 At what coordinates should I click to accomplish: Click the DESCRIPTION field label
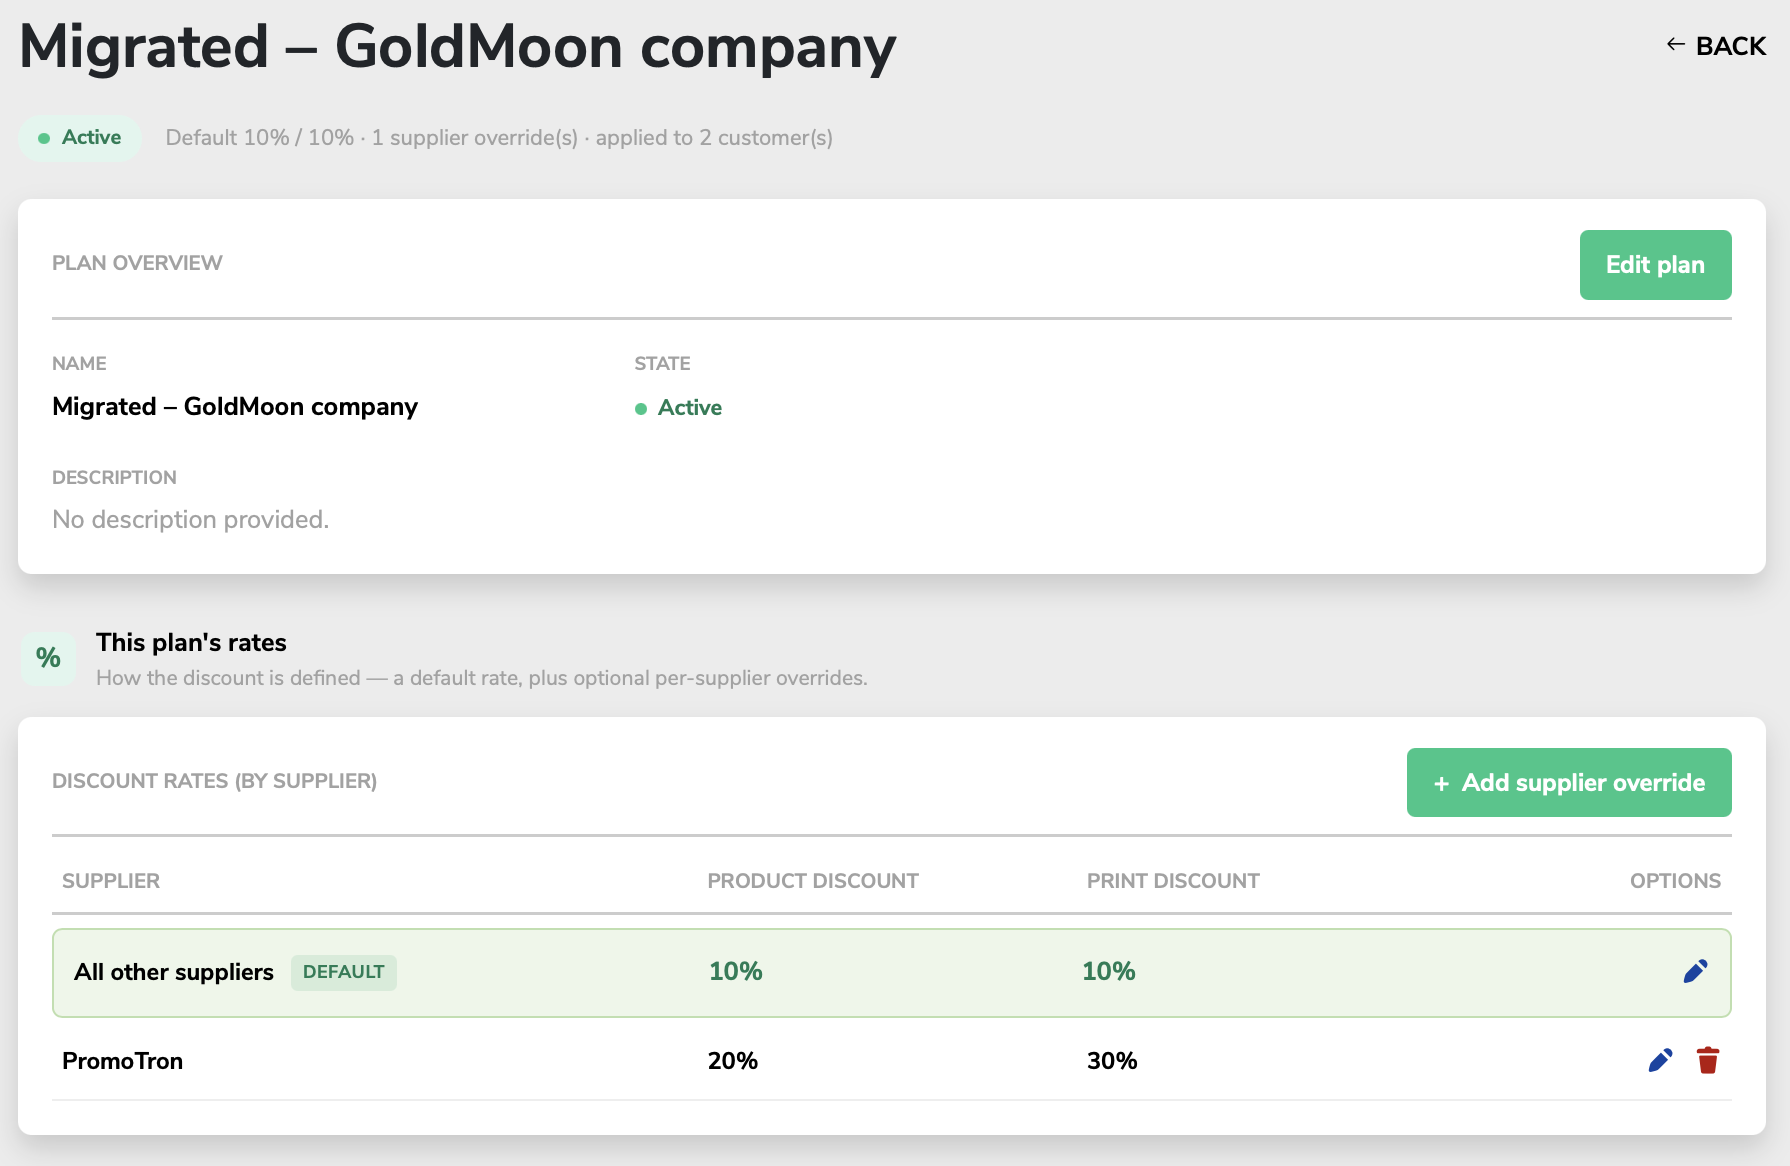click(114, 478)
